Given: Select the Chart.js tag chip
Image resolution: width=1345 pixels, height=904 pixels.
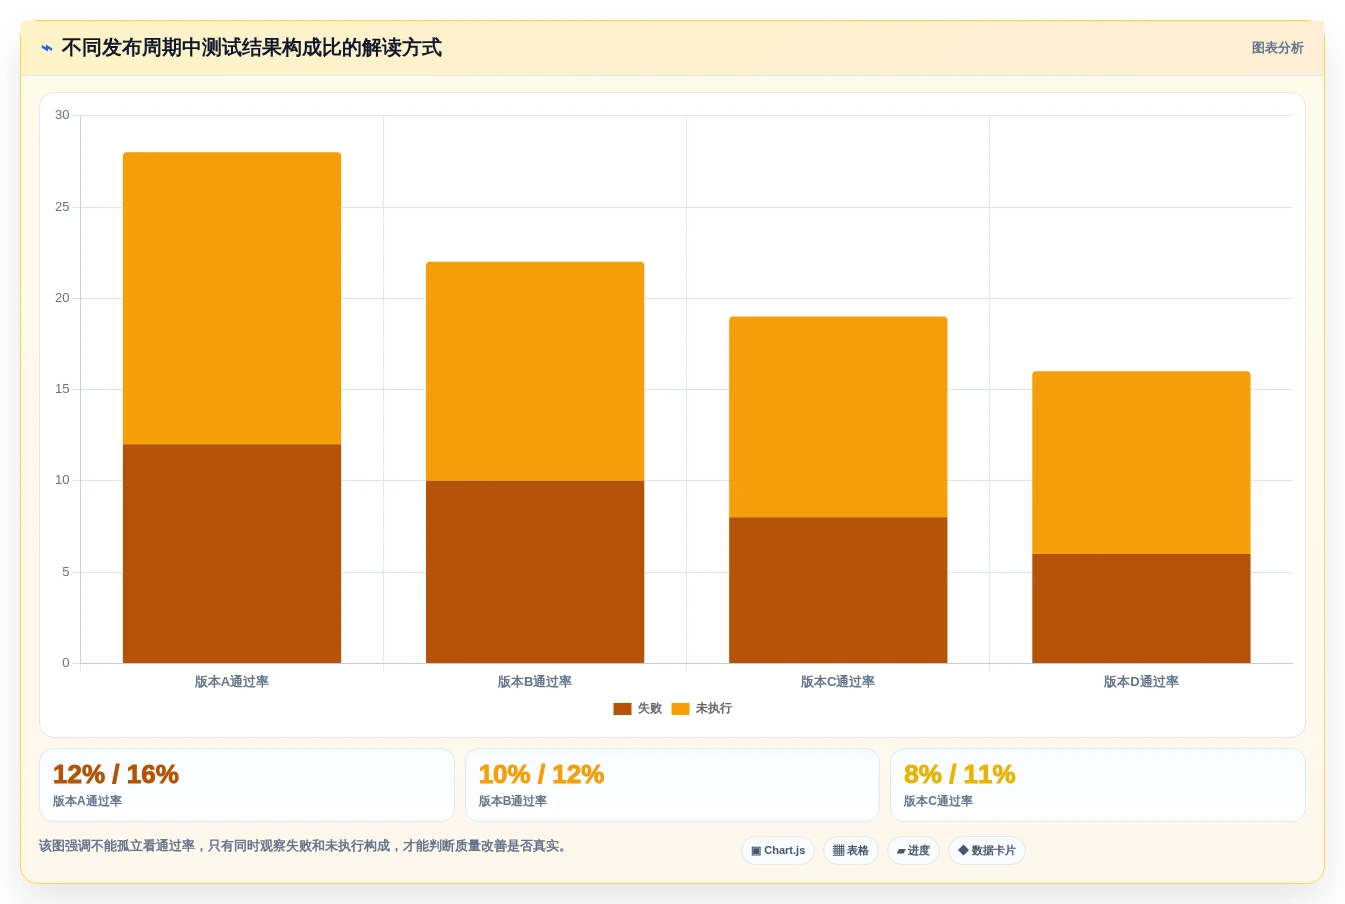Looking at the screenshot, I should (778, 851).
